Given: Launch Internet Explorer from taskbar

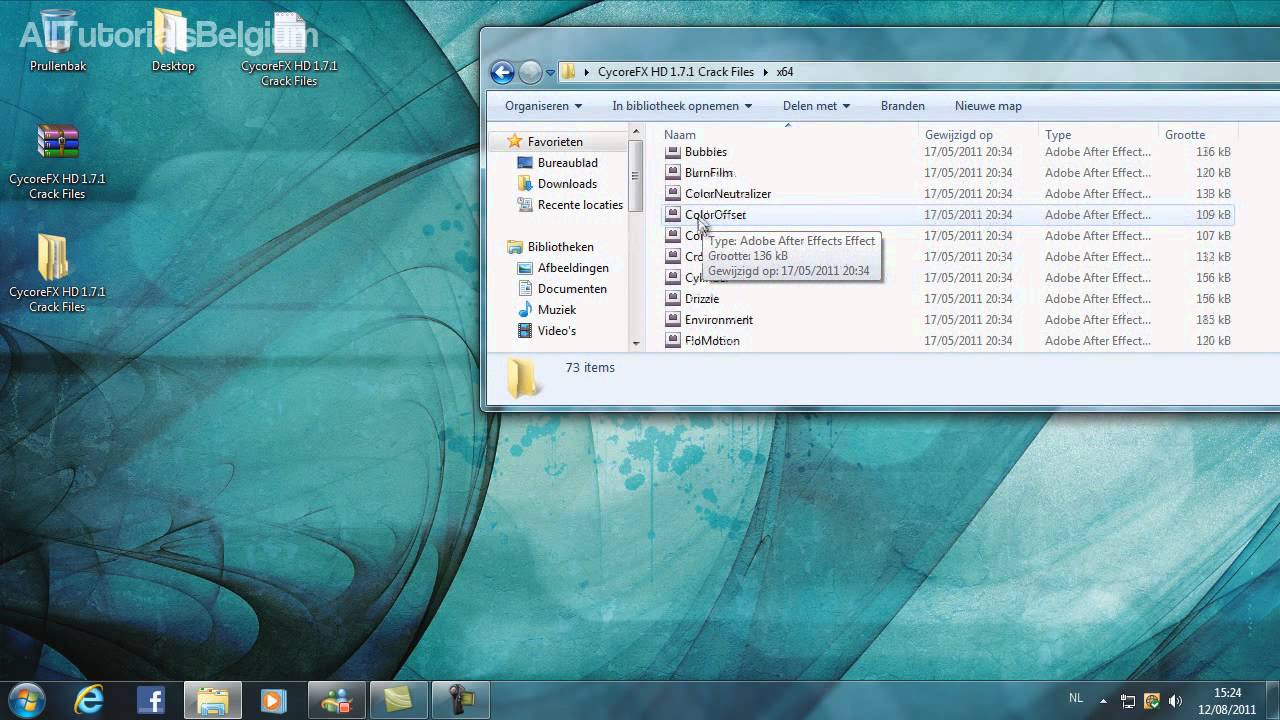Looking at the screenshot, I should point(89,700).
